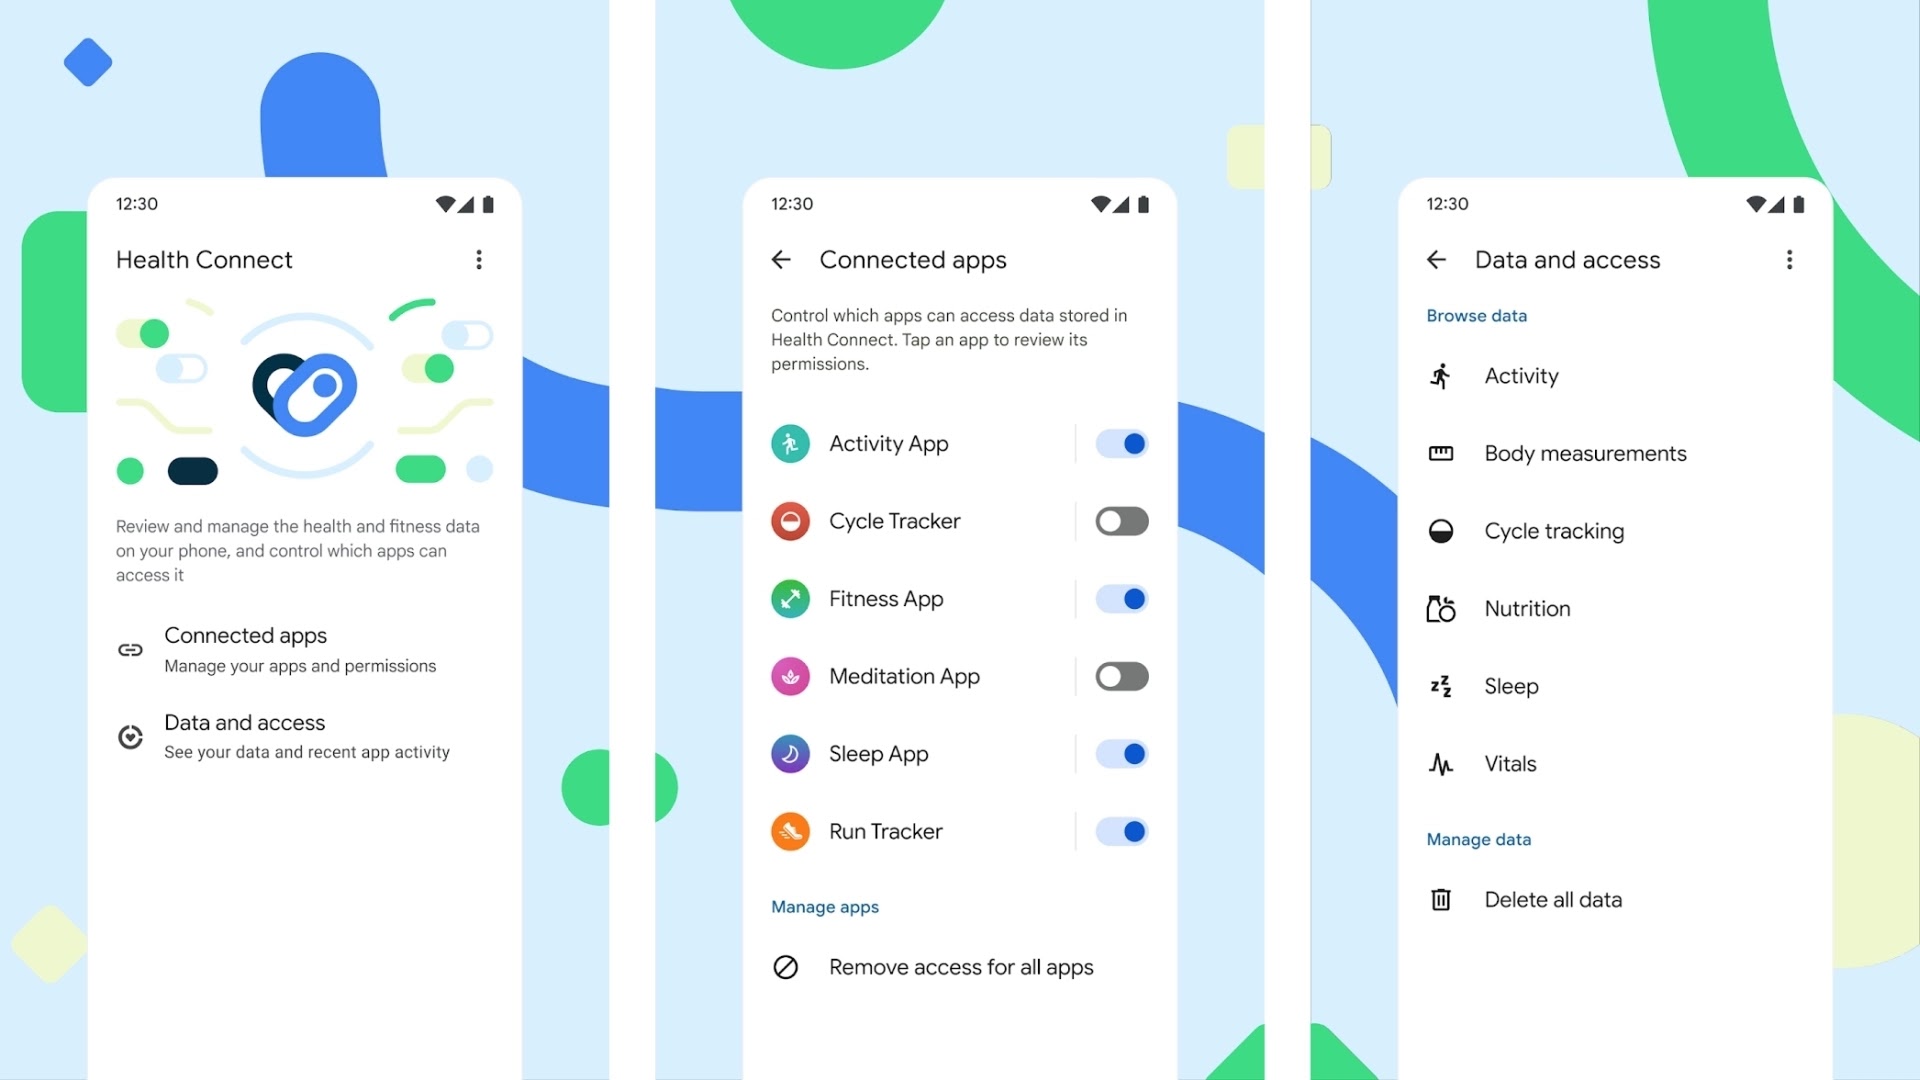Click the Manage apps link
The height and width of the screenshot is (1080, 1920).
(x=824, y=906)
